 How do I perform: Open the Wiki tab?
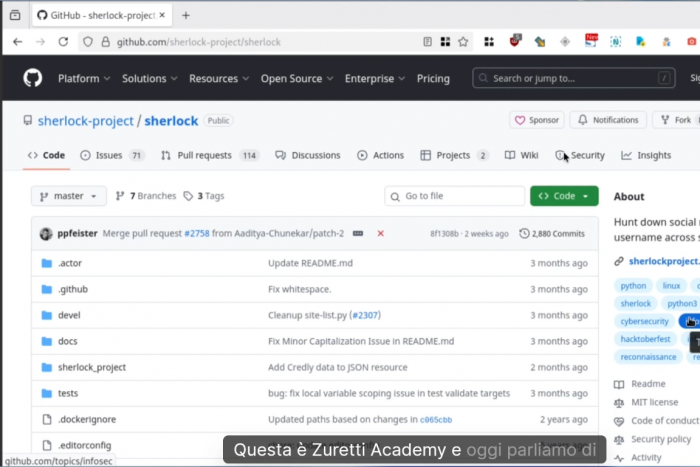521,155
